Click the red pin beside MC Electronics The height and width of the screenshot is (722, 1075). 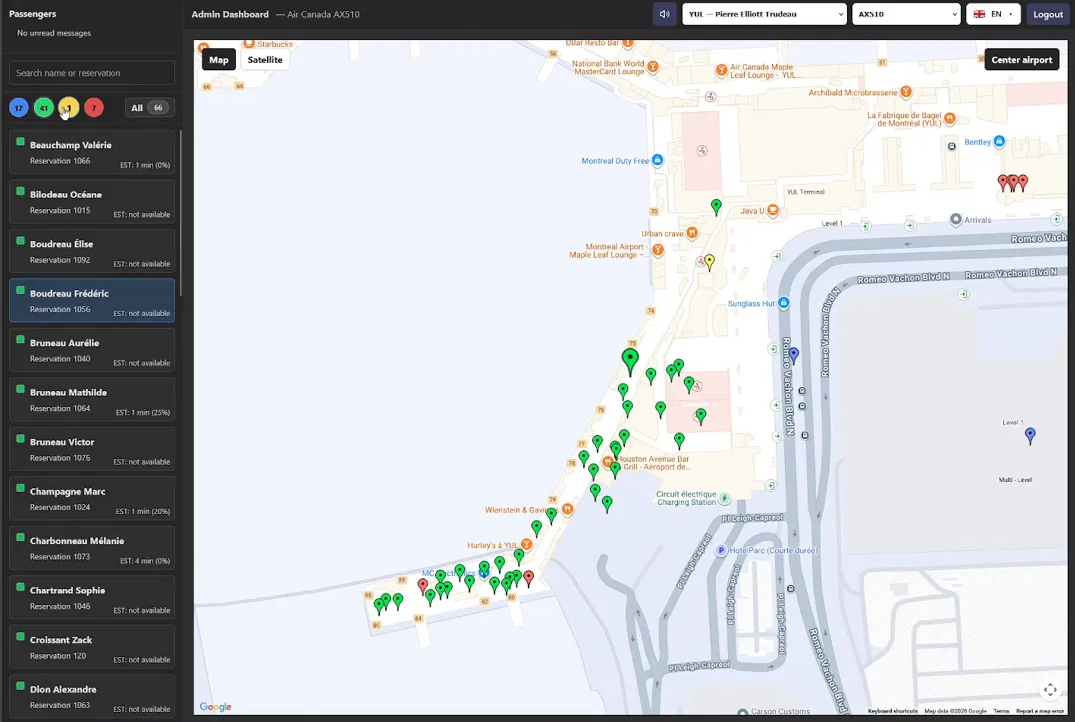(423, 586)
